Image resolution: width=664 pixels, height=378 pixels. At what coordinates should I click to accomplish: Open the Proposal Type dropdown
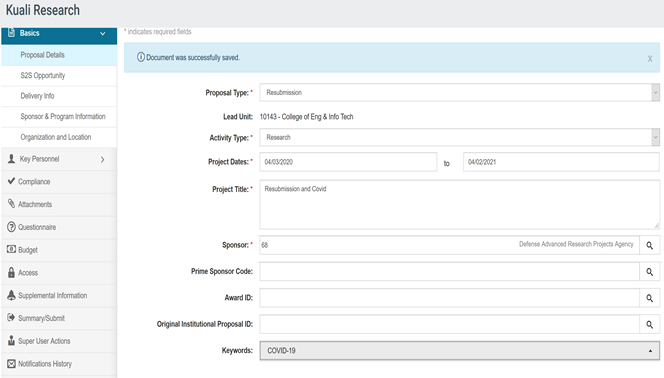pos(459,92)
